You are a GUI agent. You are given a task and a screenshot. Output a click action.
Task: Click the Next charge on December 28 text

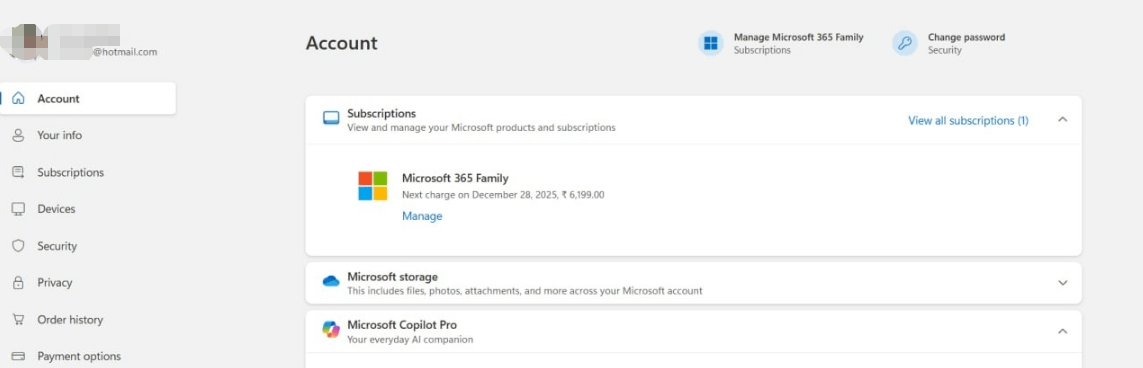[503, 195]
